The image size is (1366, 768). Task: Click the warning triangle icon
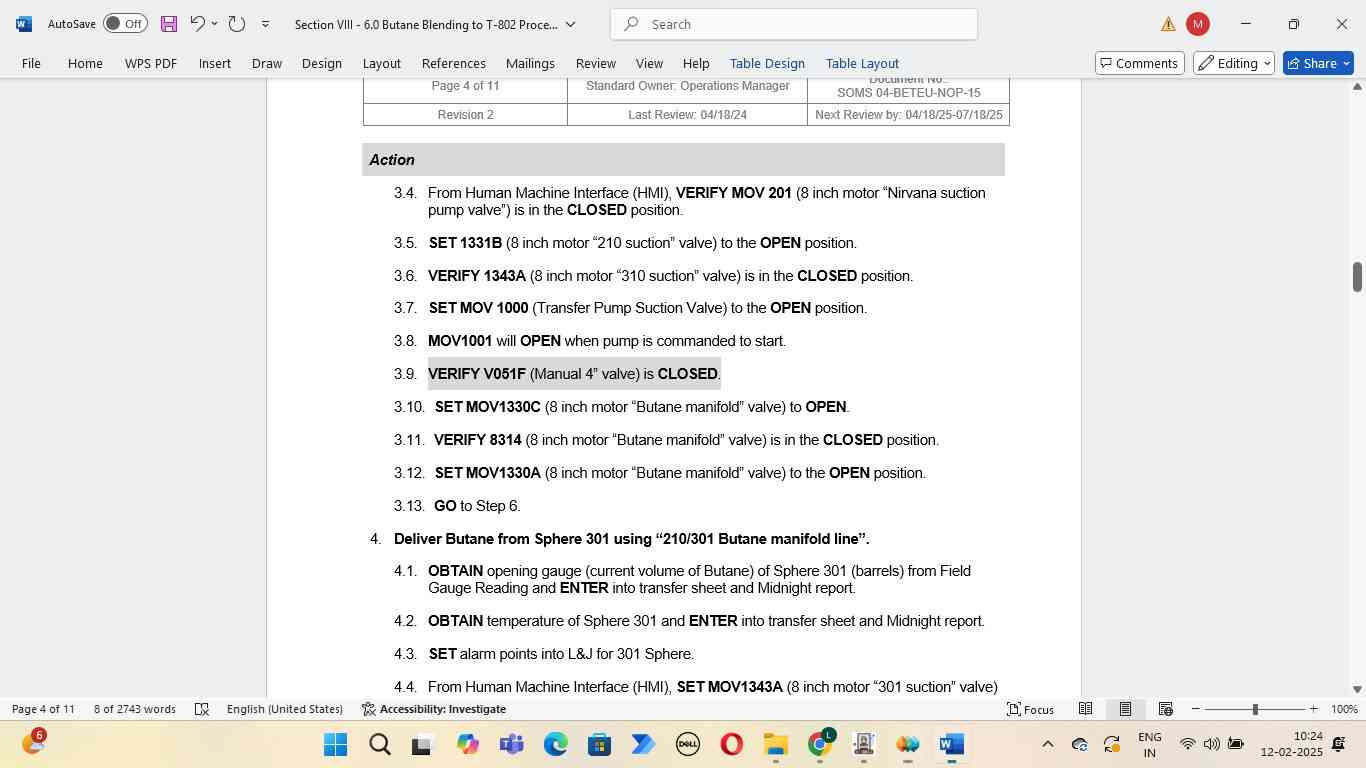[x=1168, y=24]
